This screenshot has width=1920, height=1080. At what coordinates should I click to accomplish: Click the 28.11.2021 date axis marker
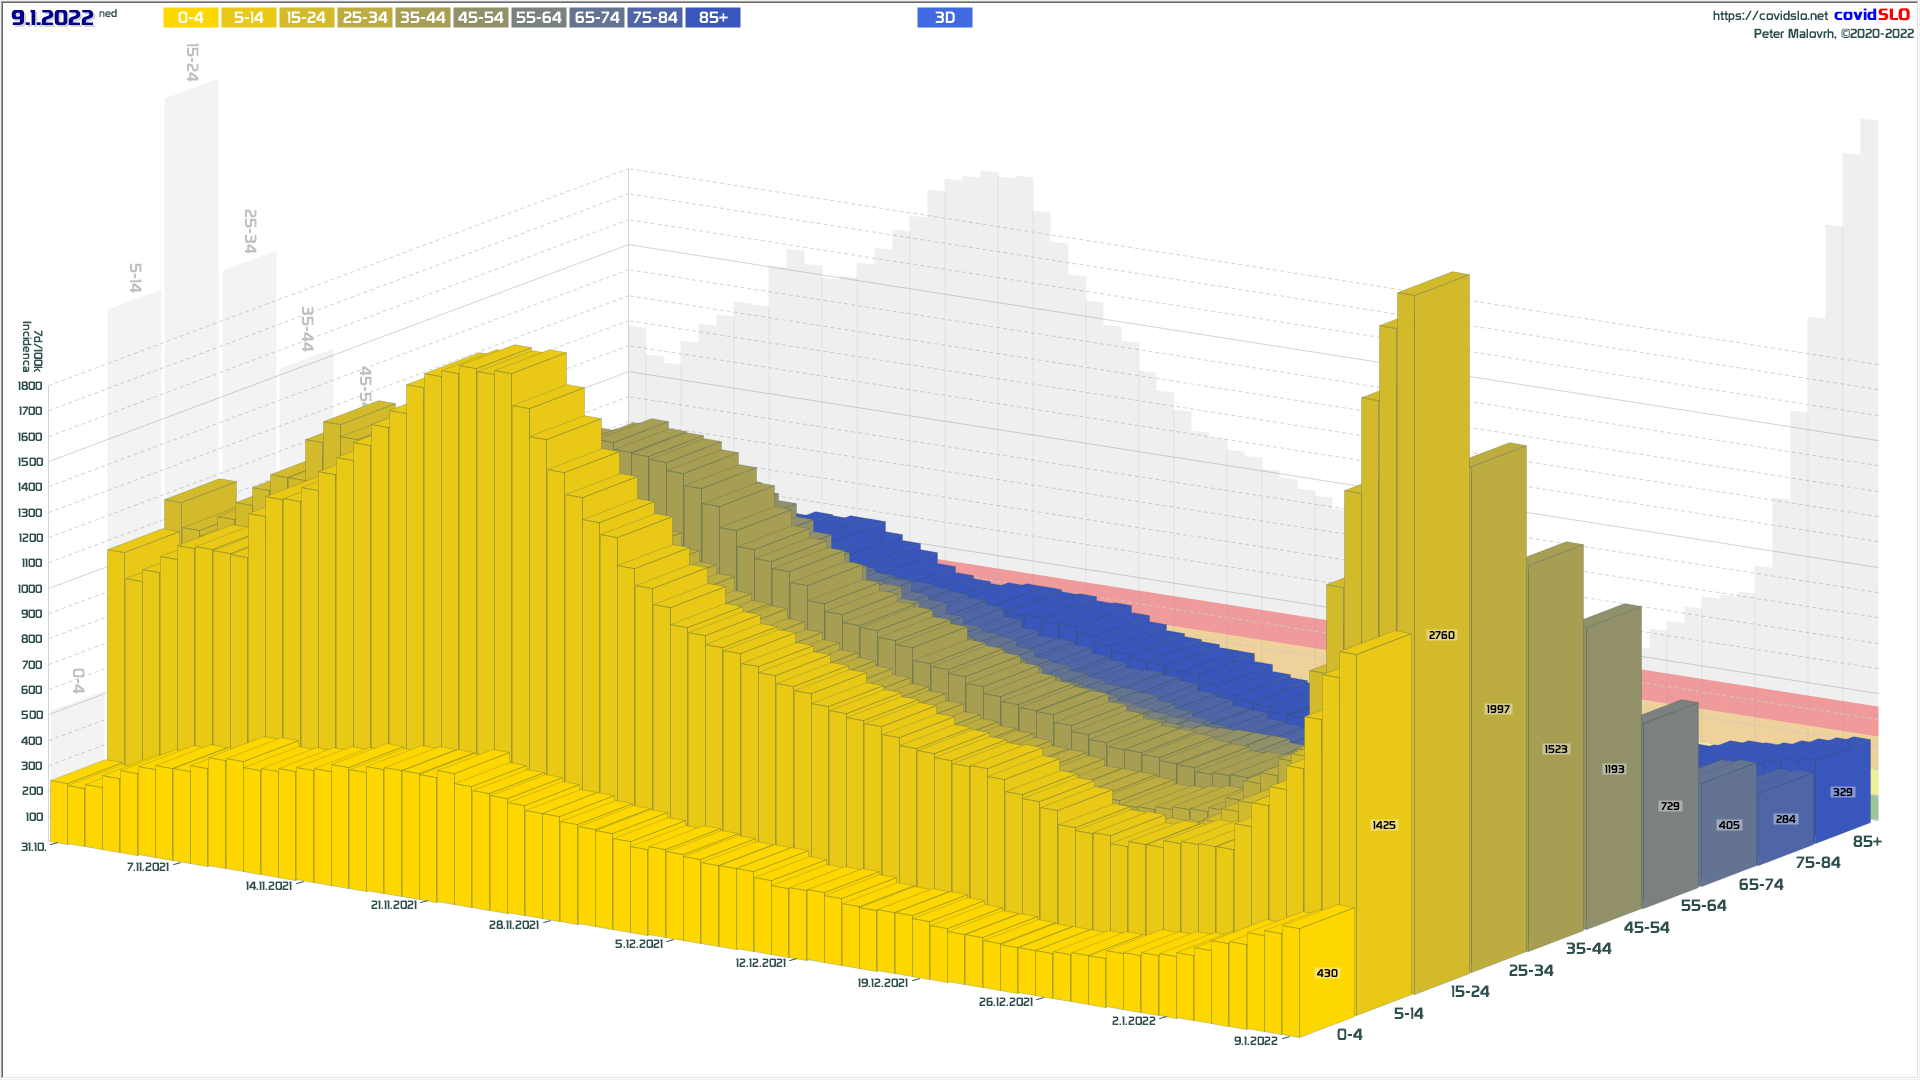point(513,925)
